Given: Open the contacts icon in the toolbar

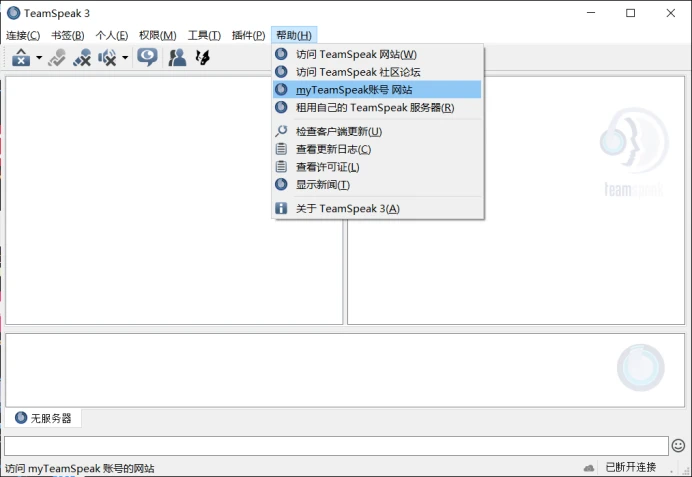Looking at the screenshot, I should pyautogui.click(x=177, y=57).
